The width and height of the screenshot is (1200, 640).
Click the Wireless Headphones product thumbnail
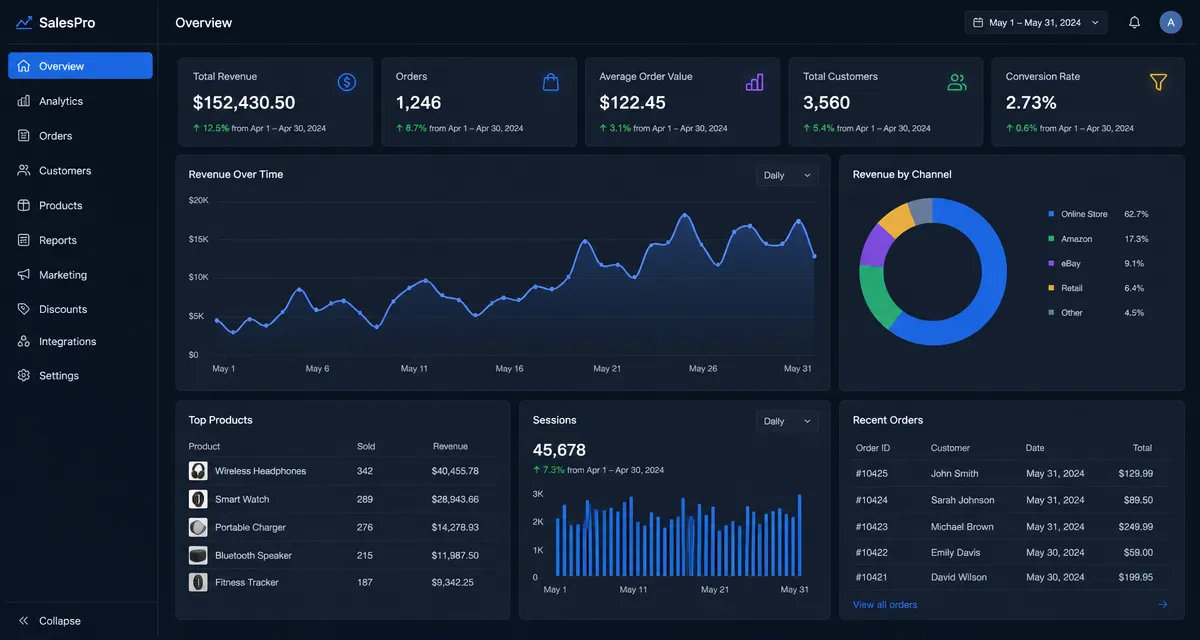(x=198, y=471)
